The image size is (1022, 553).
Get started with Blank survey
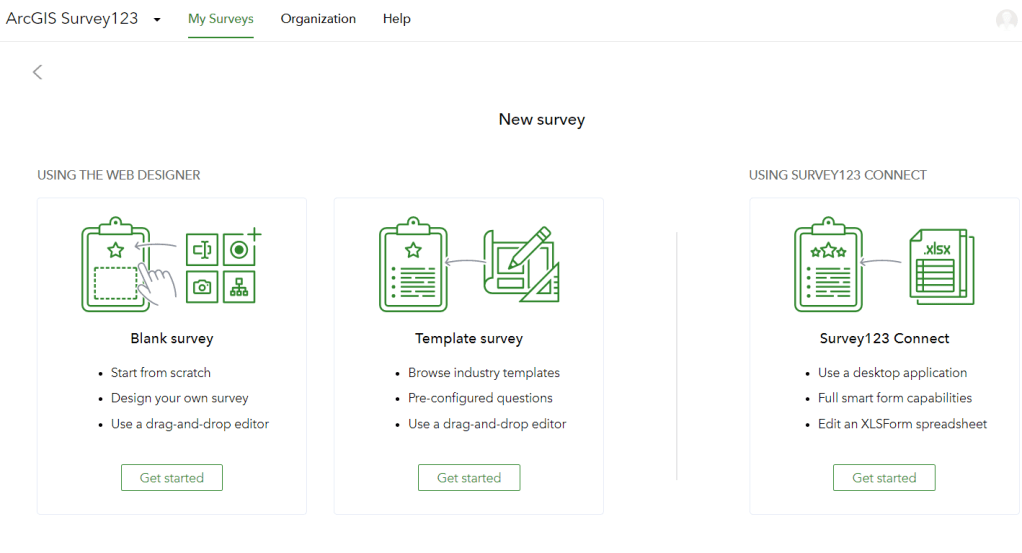(171, 478)
